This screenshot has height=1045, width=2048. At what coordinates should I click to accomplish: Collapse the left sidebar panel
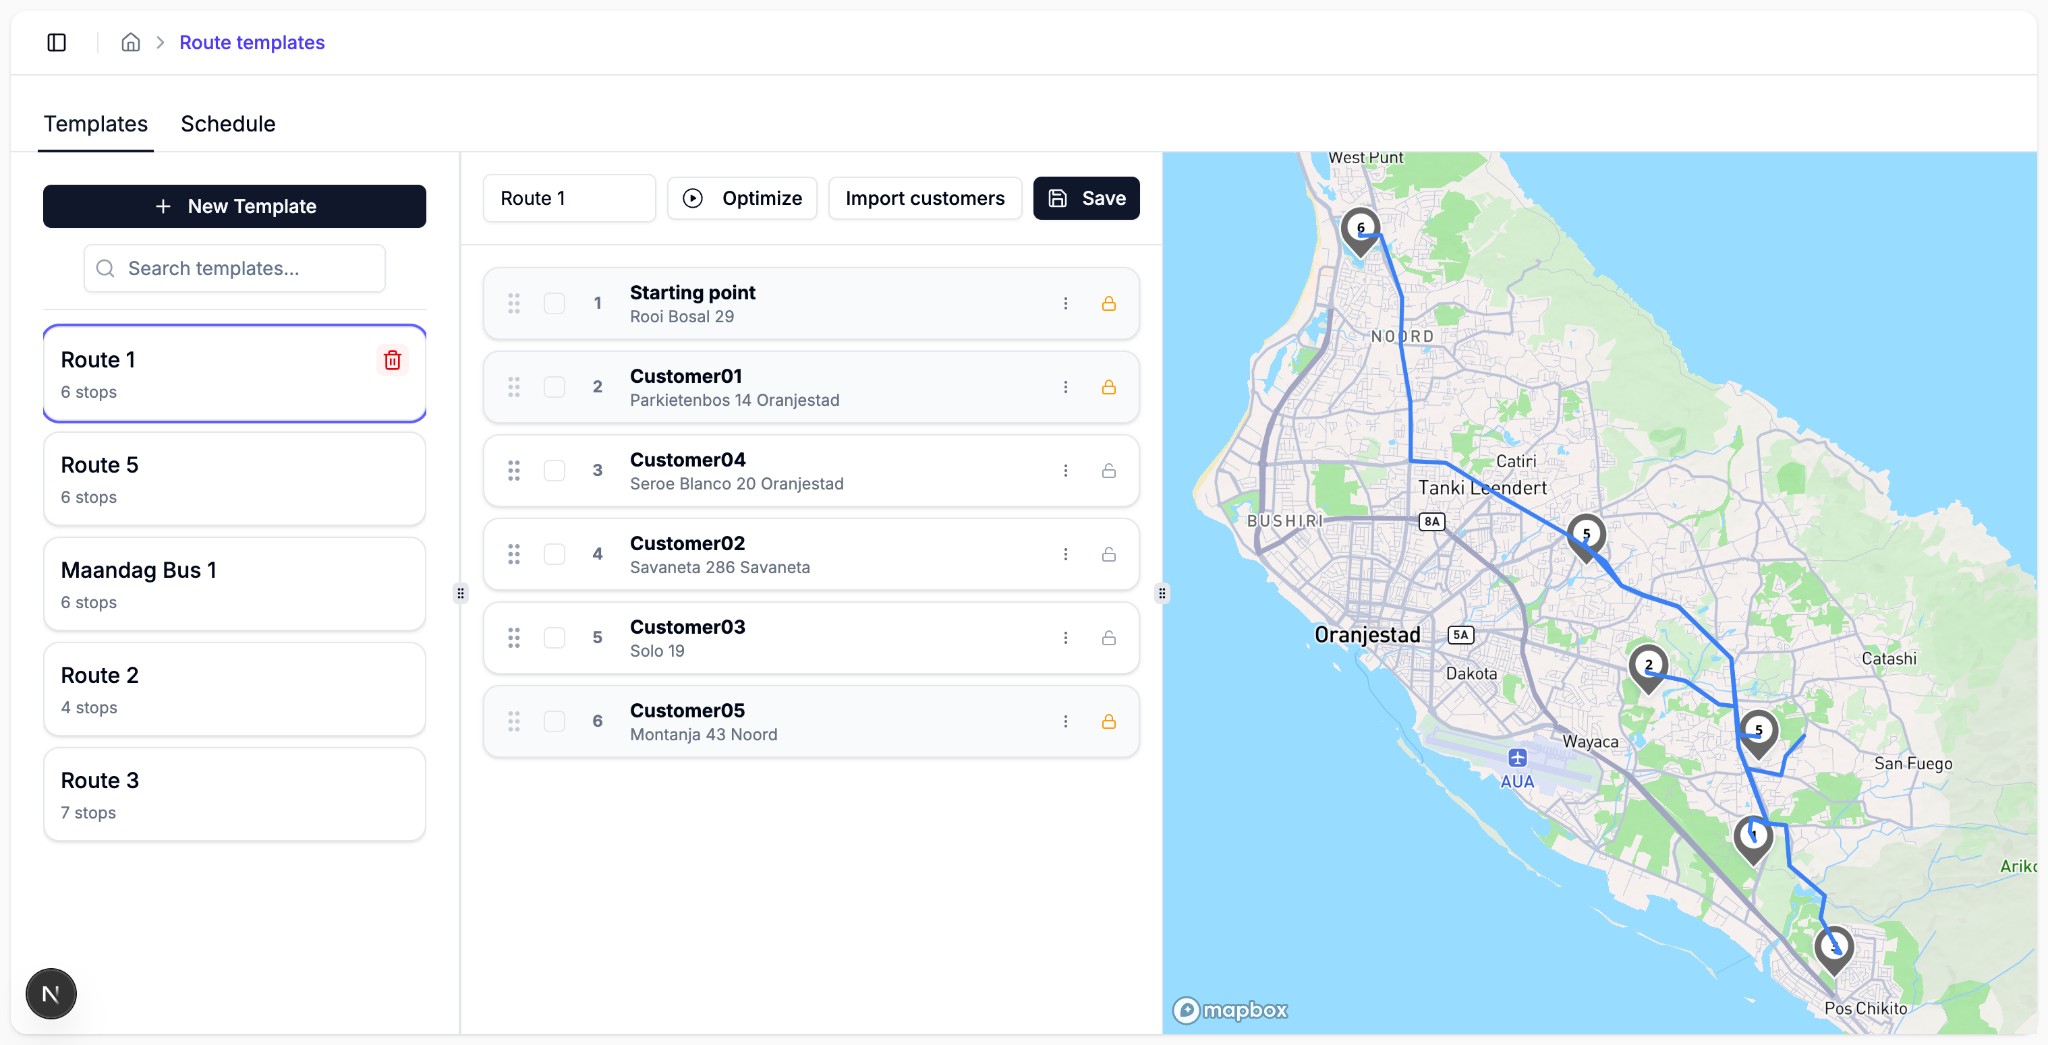pyautogui.click(x=57, y=42)
